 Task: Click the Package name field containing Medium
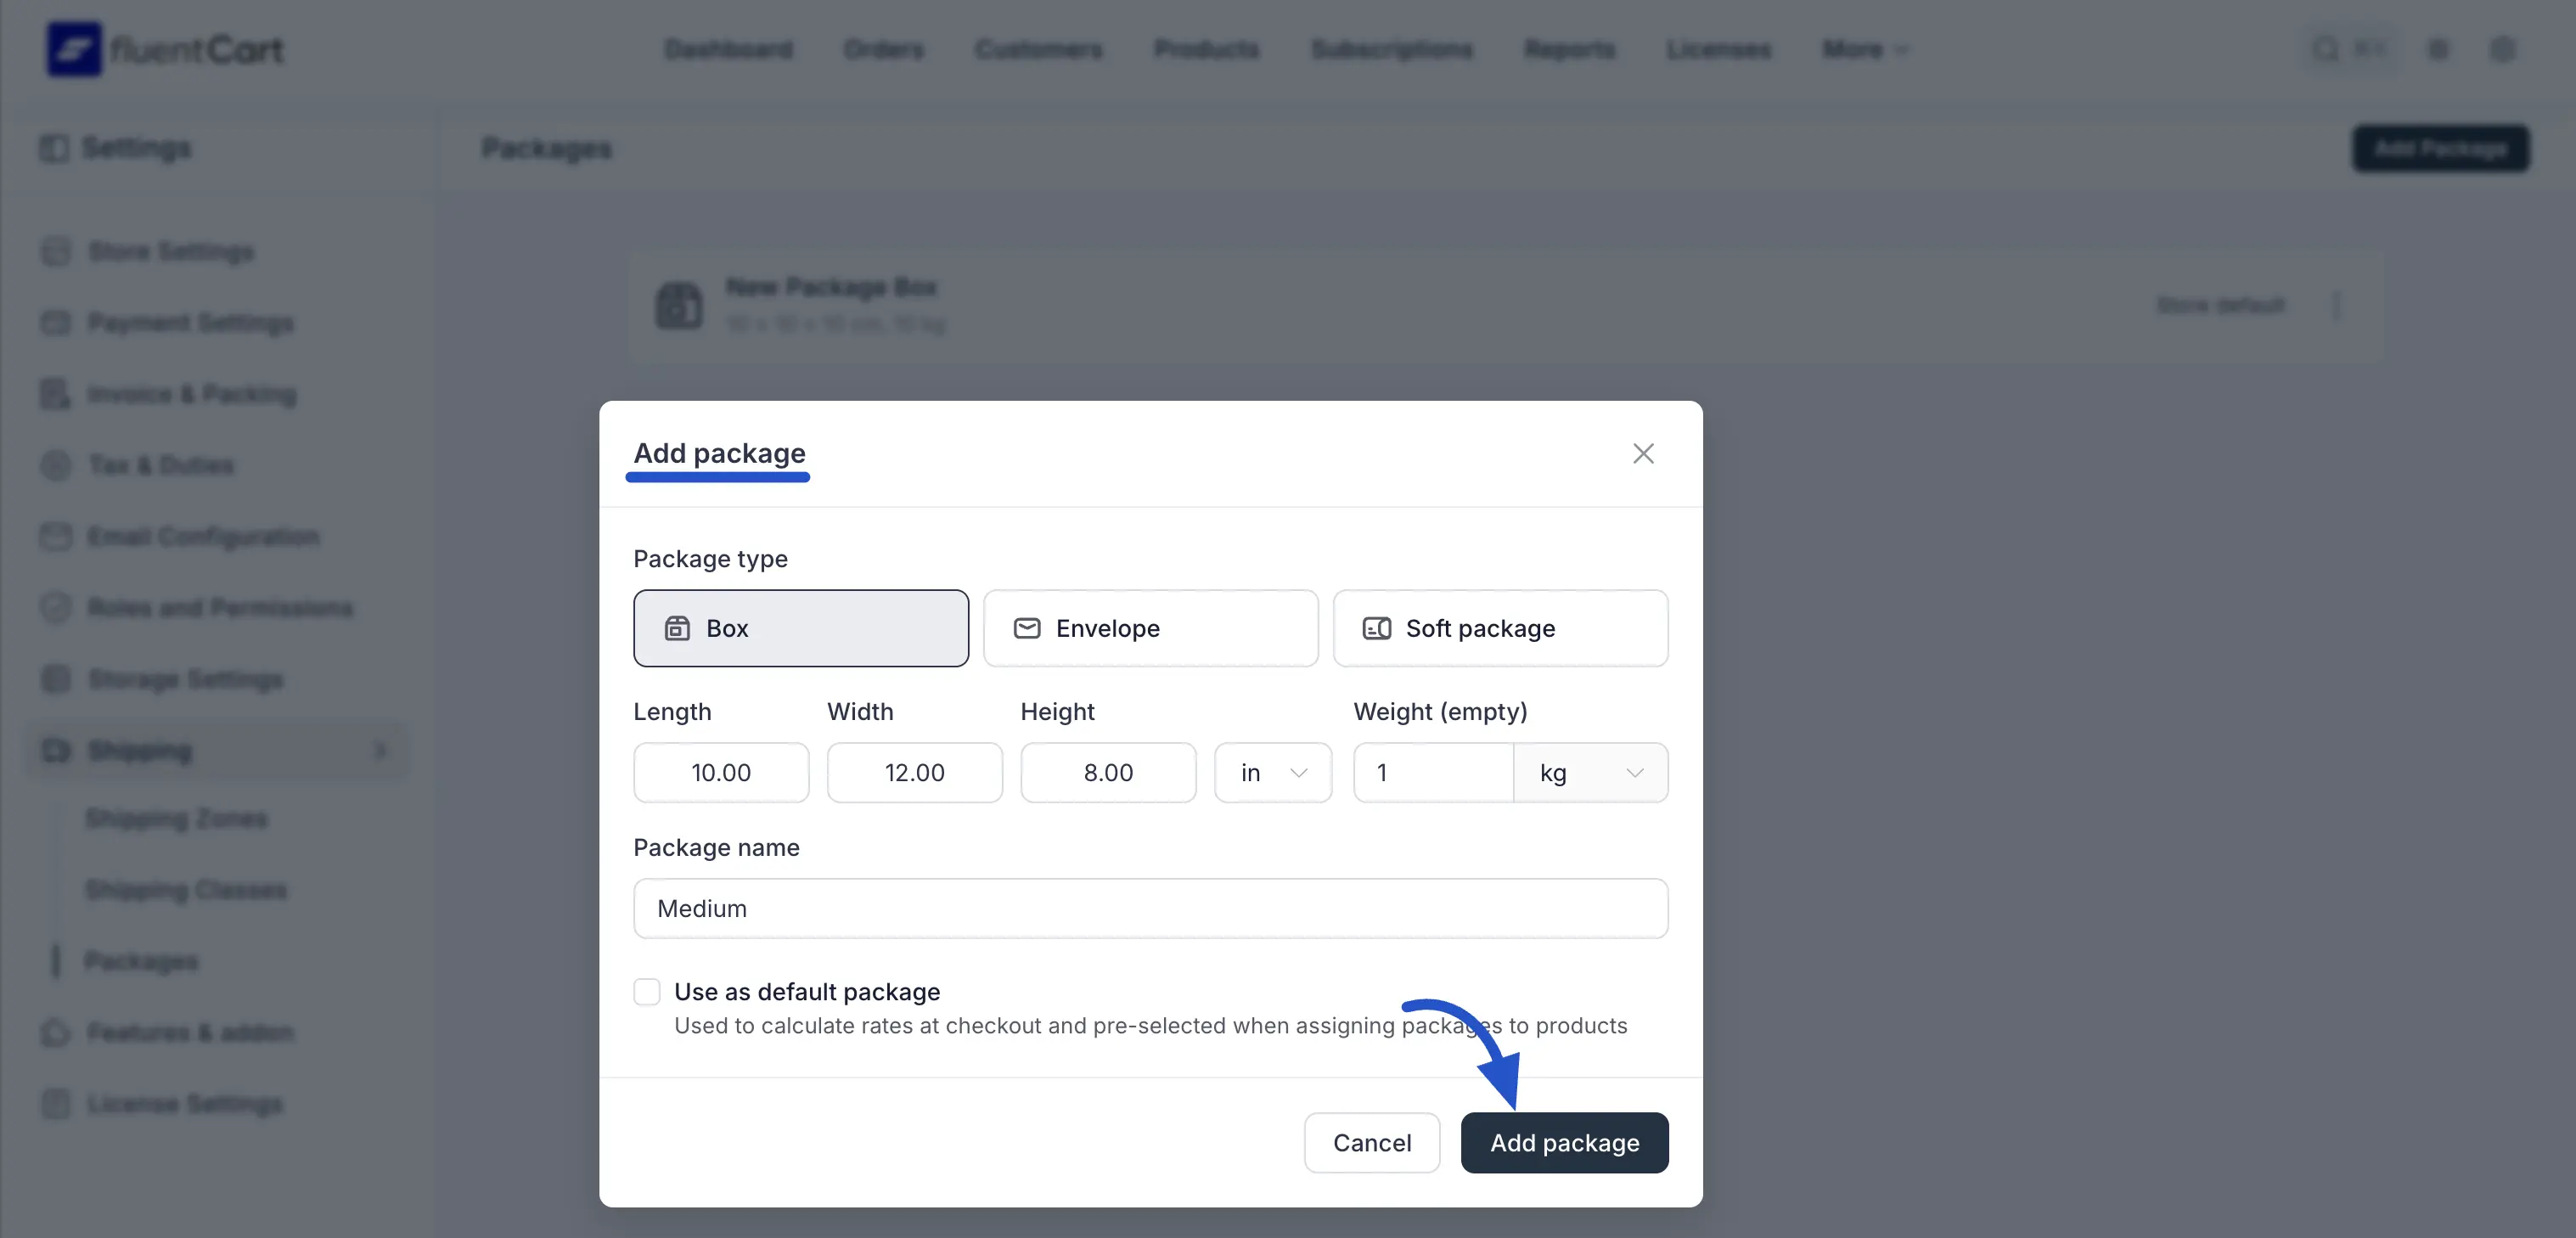(1150, 908)
